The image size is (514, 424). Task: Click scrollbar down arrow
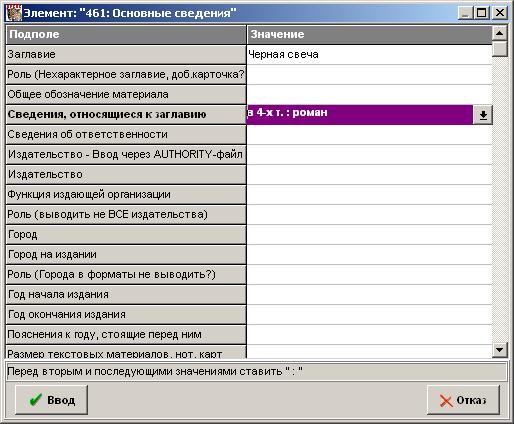tap(500, 350)
